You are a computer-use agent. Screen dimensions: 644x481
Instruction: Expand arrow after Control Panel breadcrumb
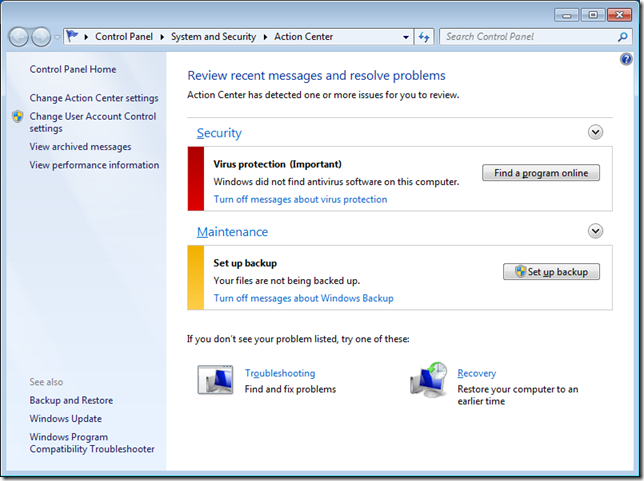click(x=162, y=37)
